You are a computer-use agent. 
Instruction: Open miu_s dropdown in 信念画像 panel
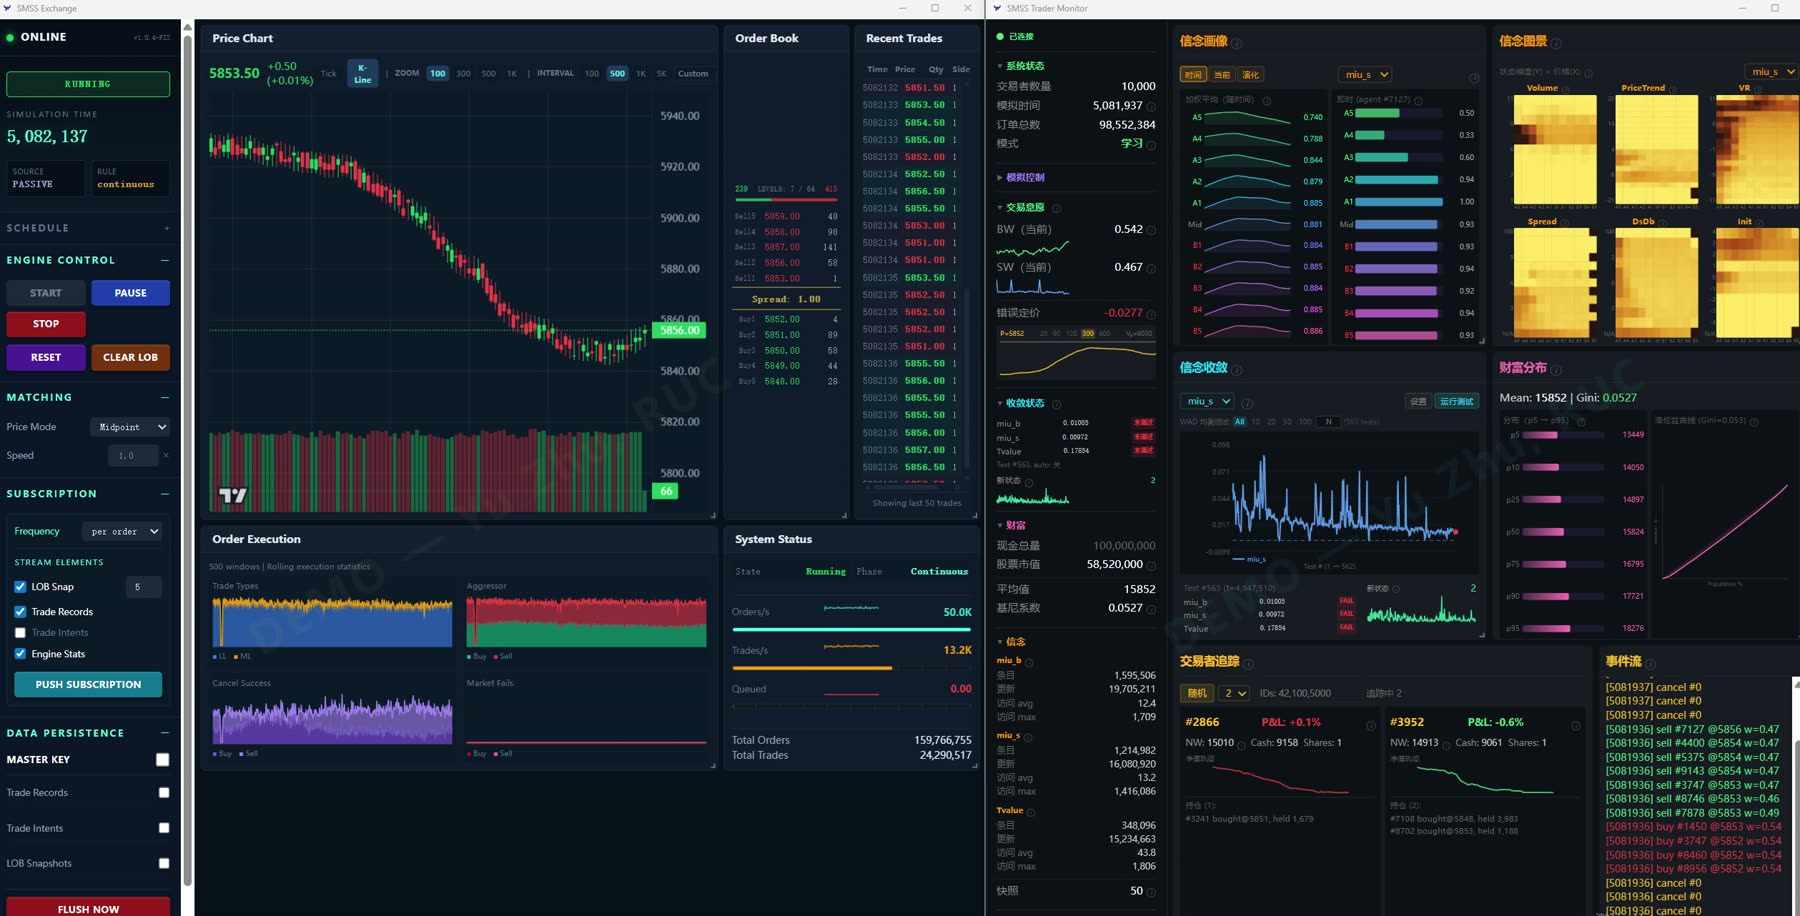point(1365,74)
